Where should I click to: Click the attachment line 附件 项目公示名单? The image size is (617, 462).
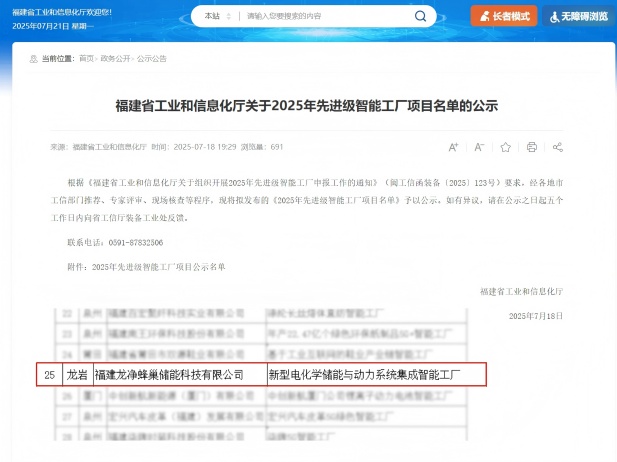146,267
